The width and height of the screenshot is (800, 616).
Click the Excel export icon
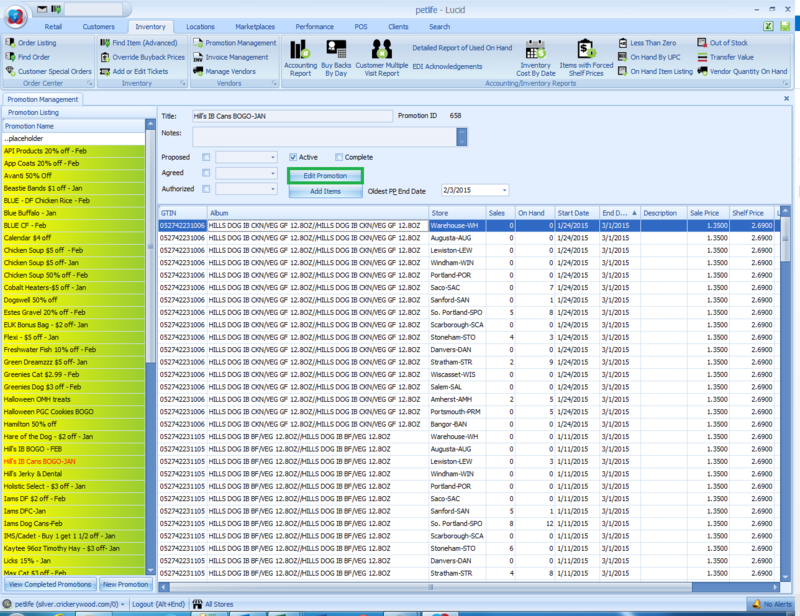[x=768, y=26]
